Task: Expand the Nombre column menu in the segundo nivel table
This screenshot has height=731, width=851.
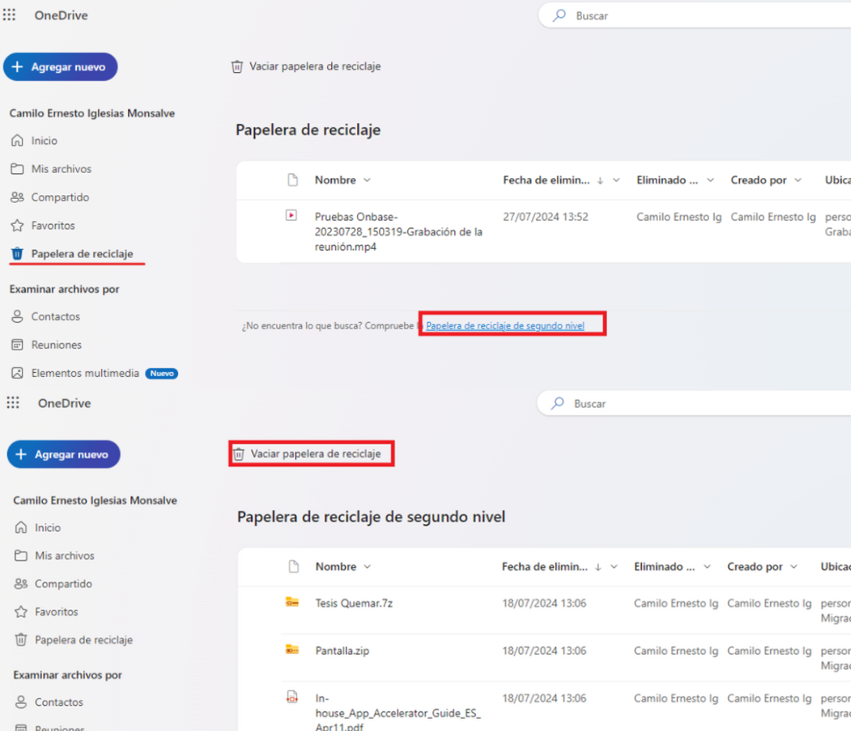Action: (367, 567)
